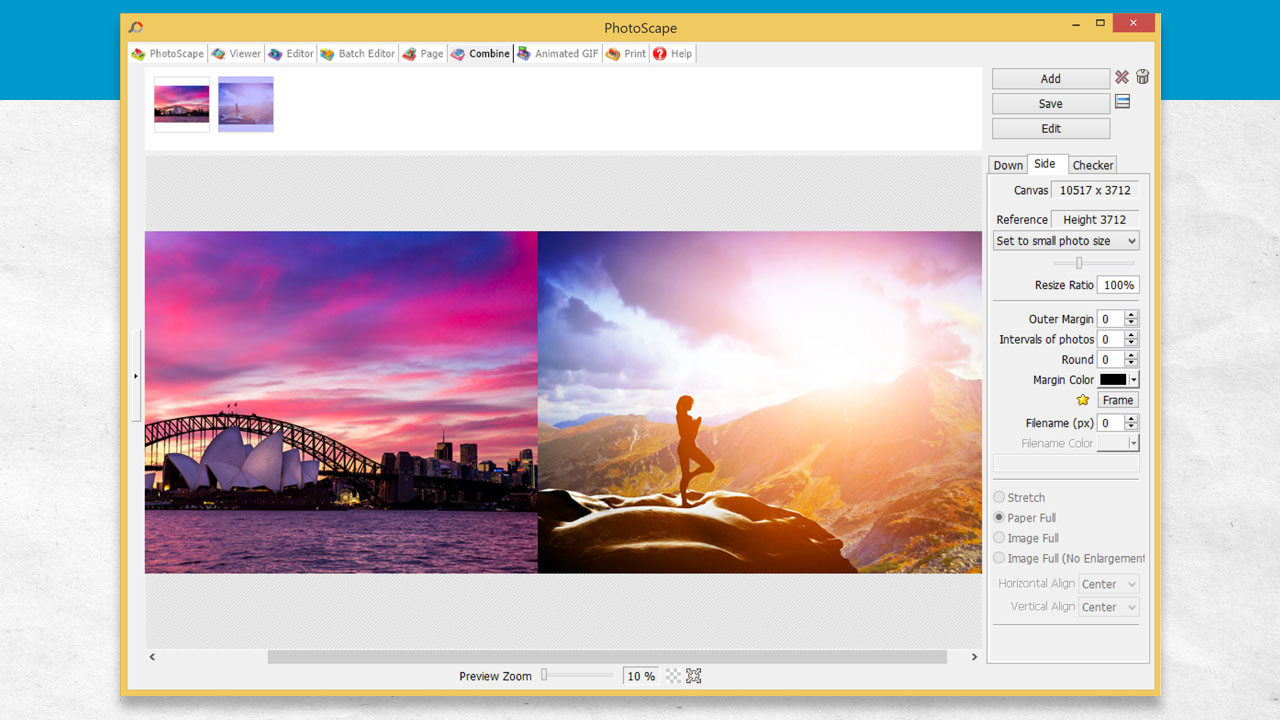Switch to the Down tab
The height and width of the screenshot is (720, 1280).
[x=1008, y=165]
